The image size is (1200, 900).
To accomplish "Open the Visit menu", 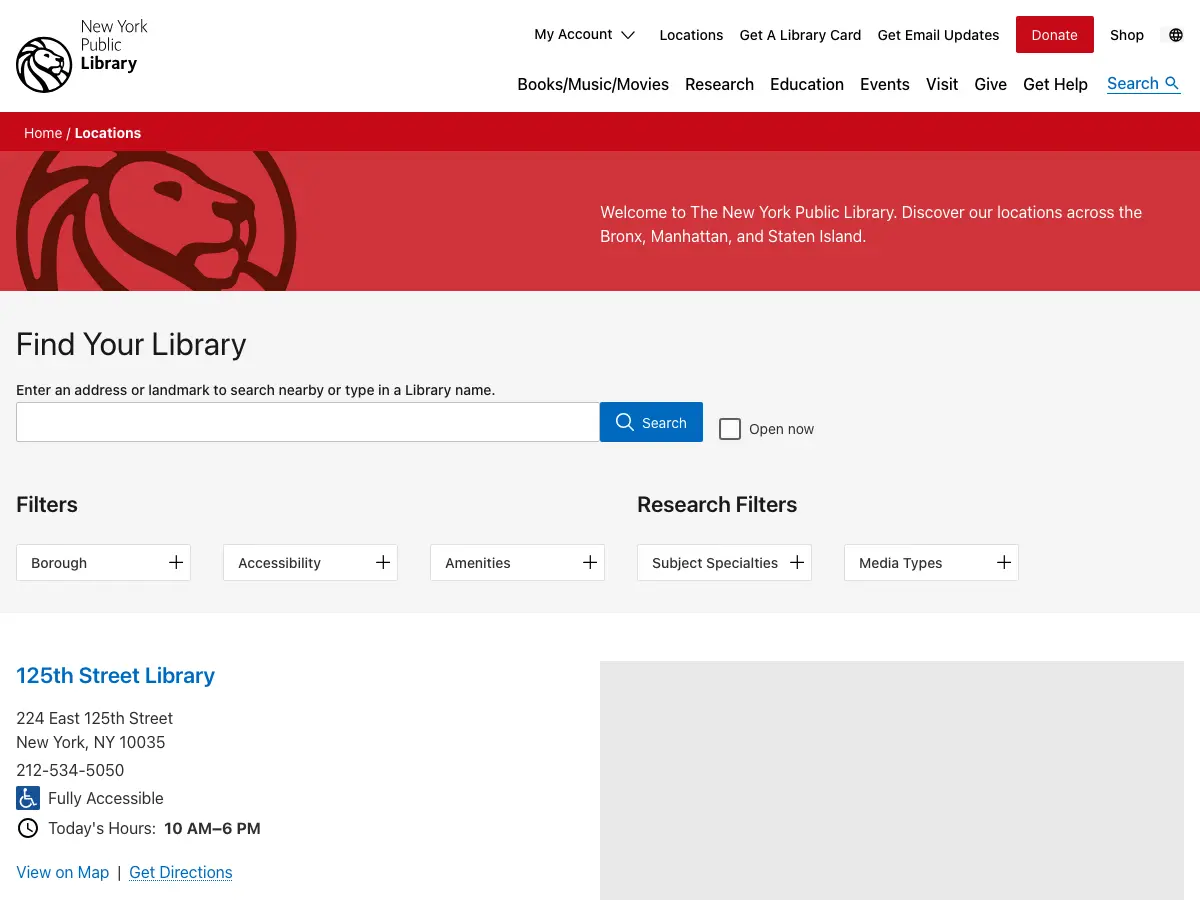I will tap(942, 84).
